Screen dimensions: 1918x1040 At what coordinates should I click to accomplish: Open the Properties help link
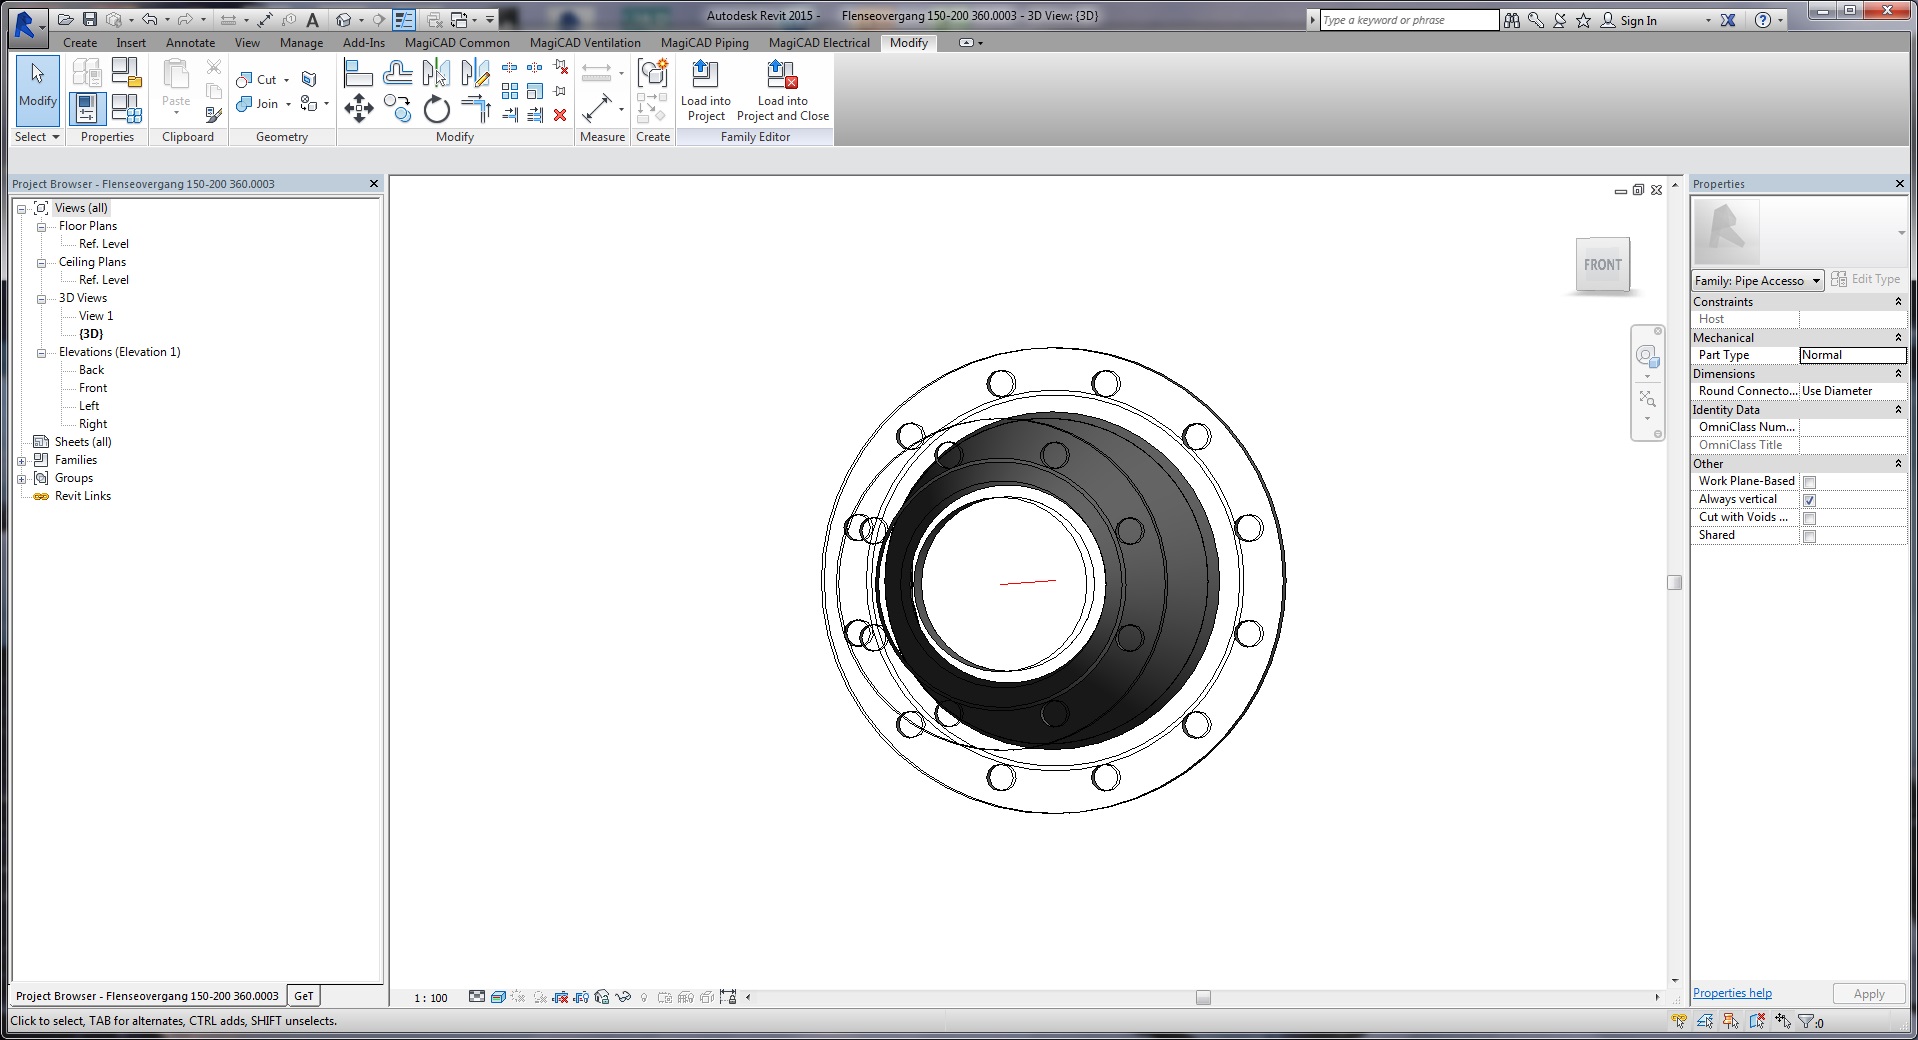tap(1732, 993)
